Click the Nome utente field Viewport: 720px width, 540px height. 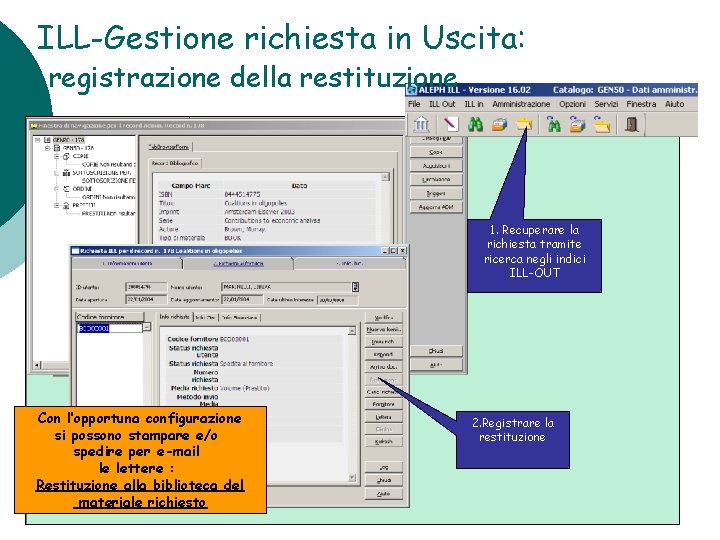[x=287, y=287]
